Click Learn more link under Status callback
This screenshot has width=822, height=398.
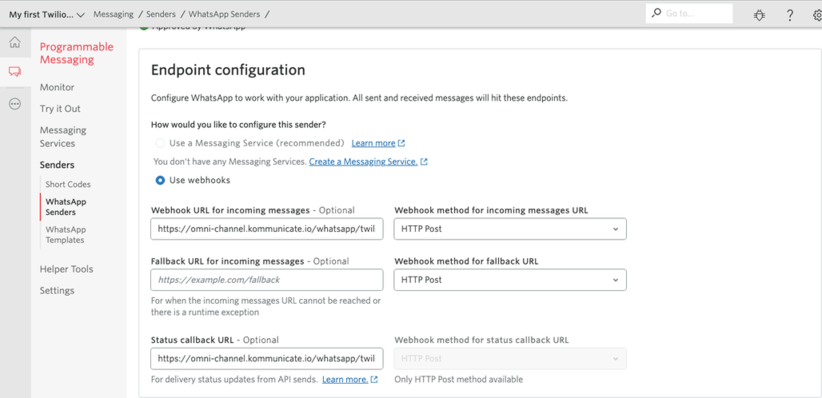345,379
